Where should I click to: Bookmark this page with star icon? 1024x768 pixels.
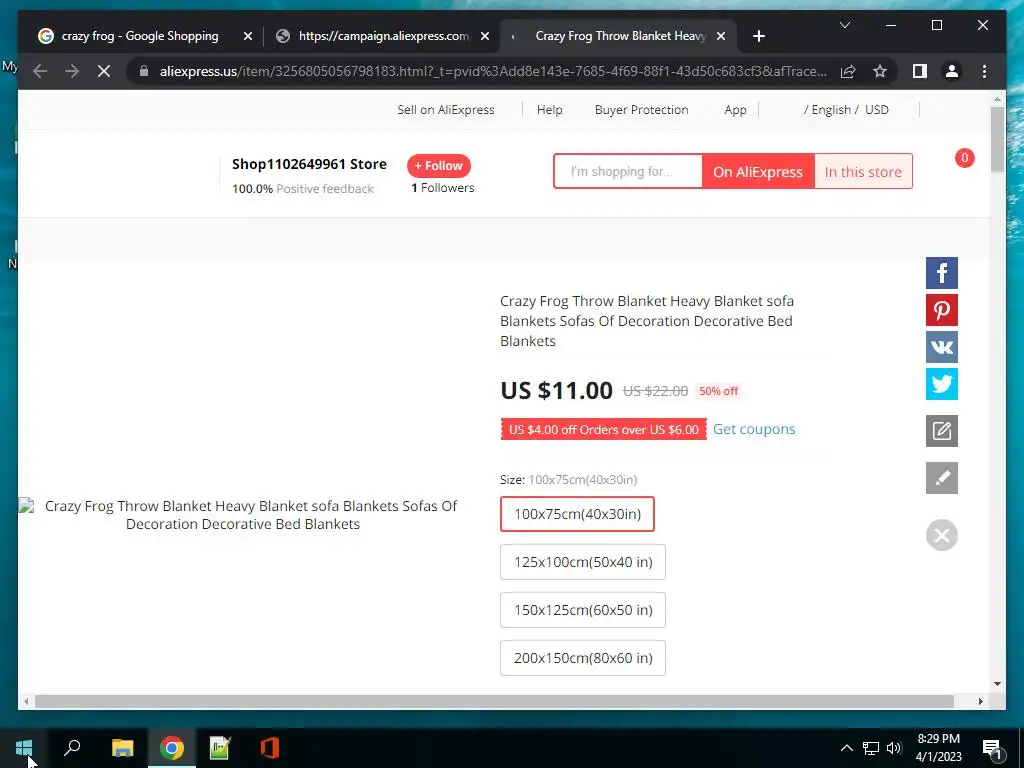880,71
